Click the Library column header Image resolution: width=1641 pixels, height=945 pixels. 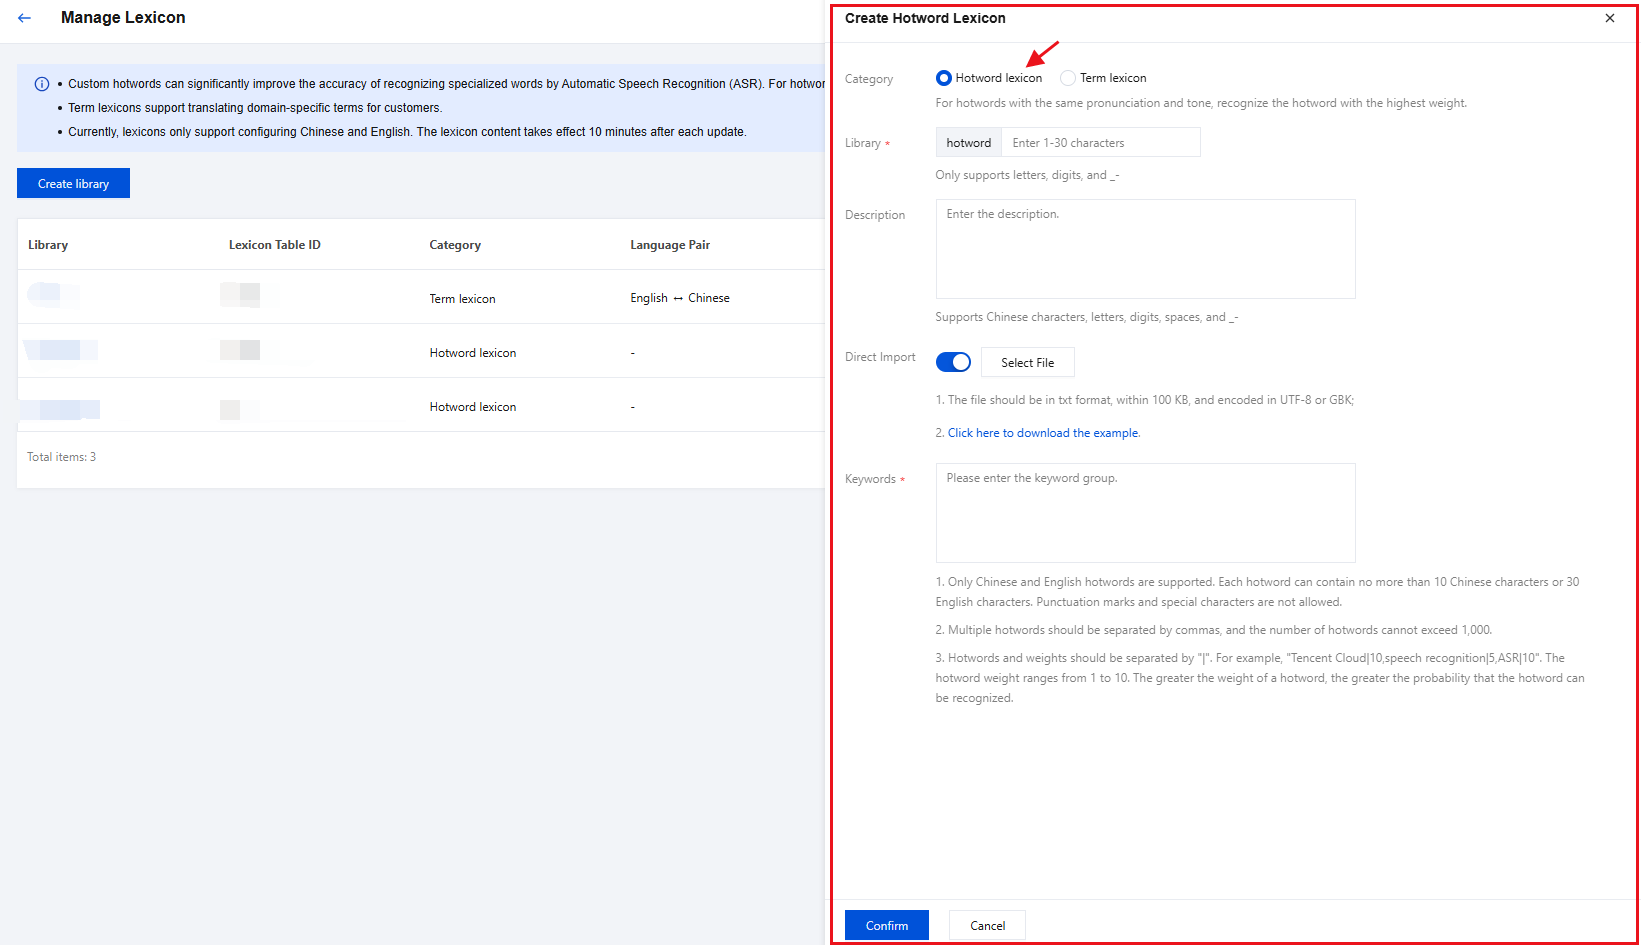tap(48, 245)
